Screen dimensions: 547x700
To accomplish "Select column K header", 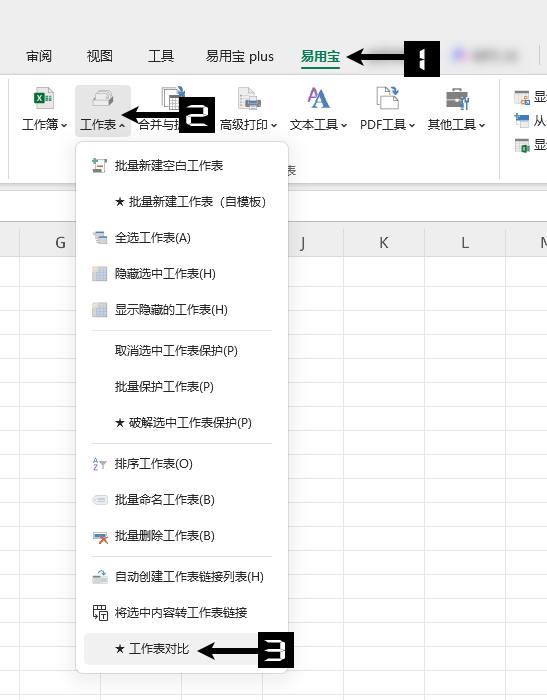I will pyautogui.click(x=384, y=243).
